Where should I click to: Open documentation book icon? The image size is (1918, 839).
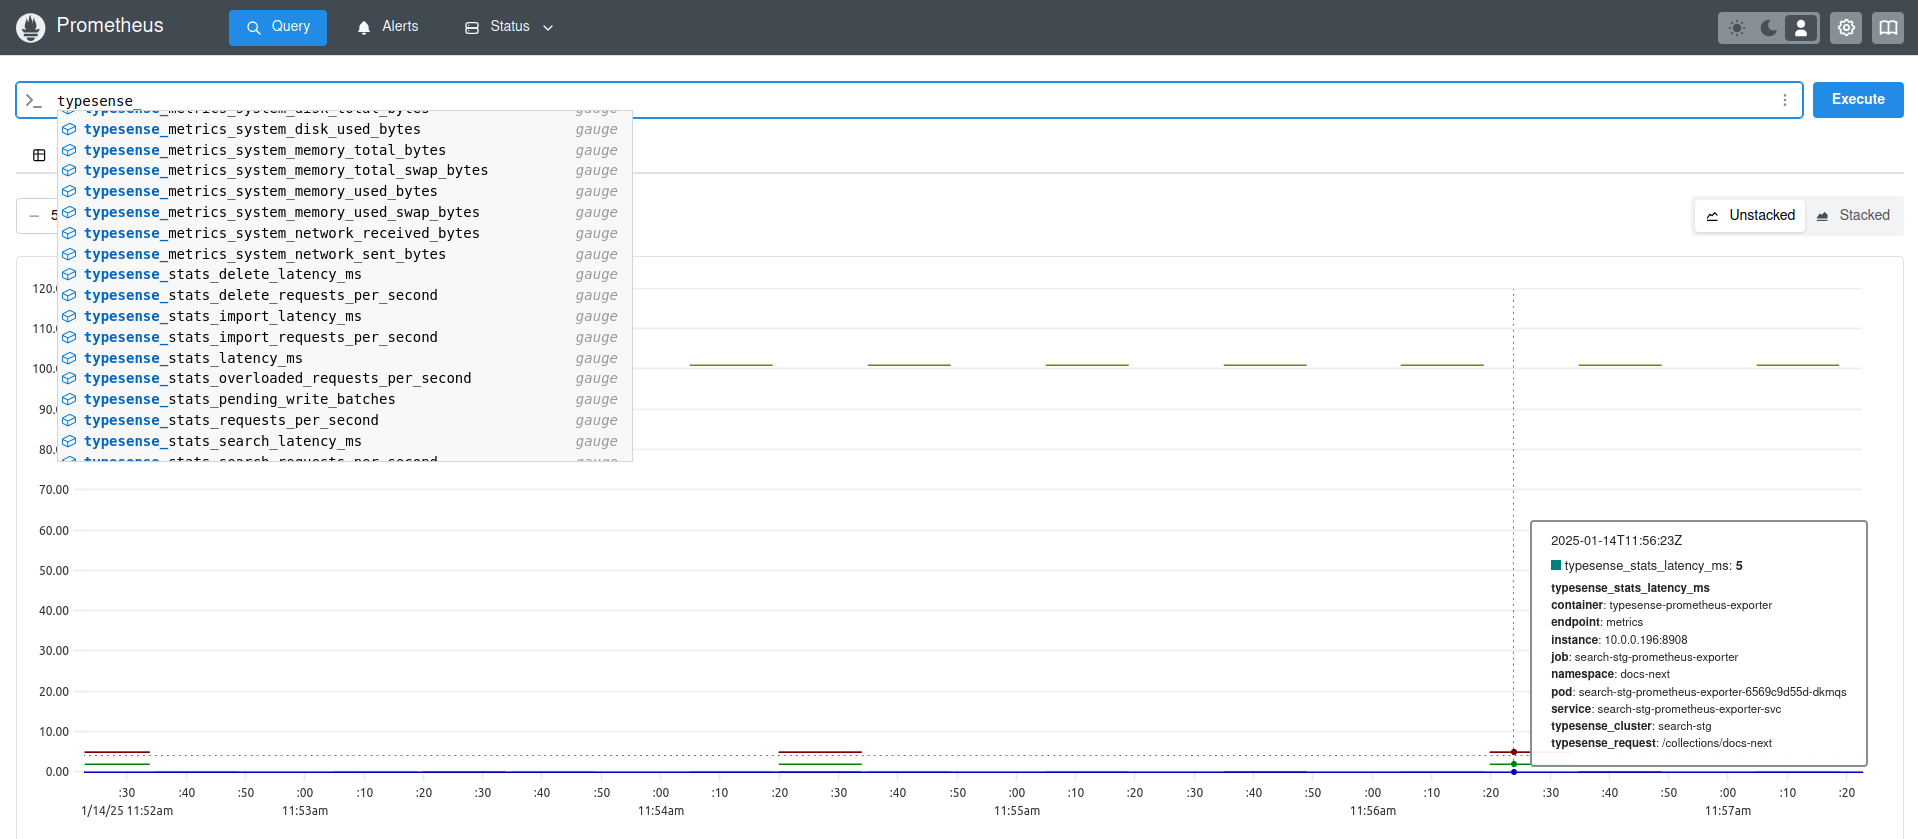point(1888,28)
